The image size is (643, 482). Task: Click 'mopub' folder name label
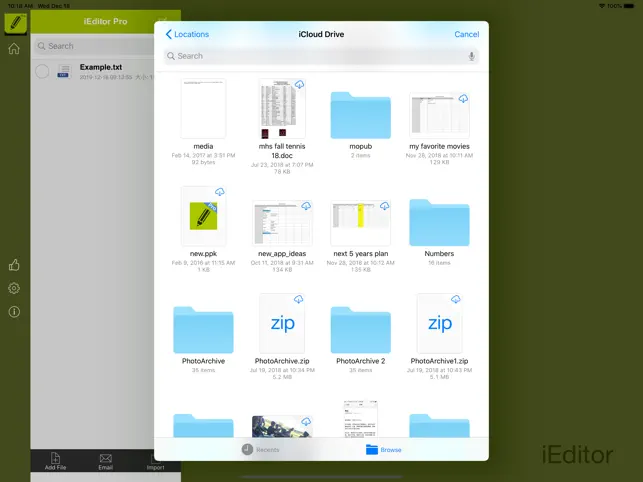360,146
